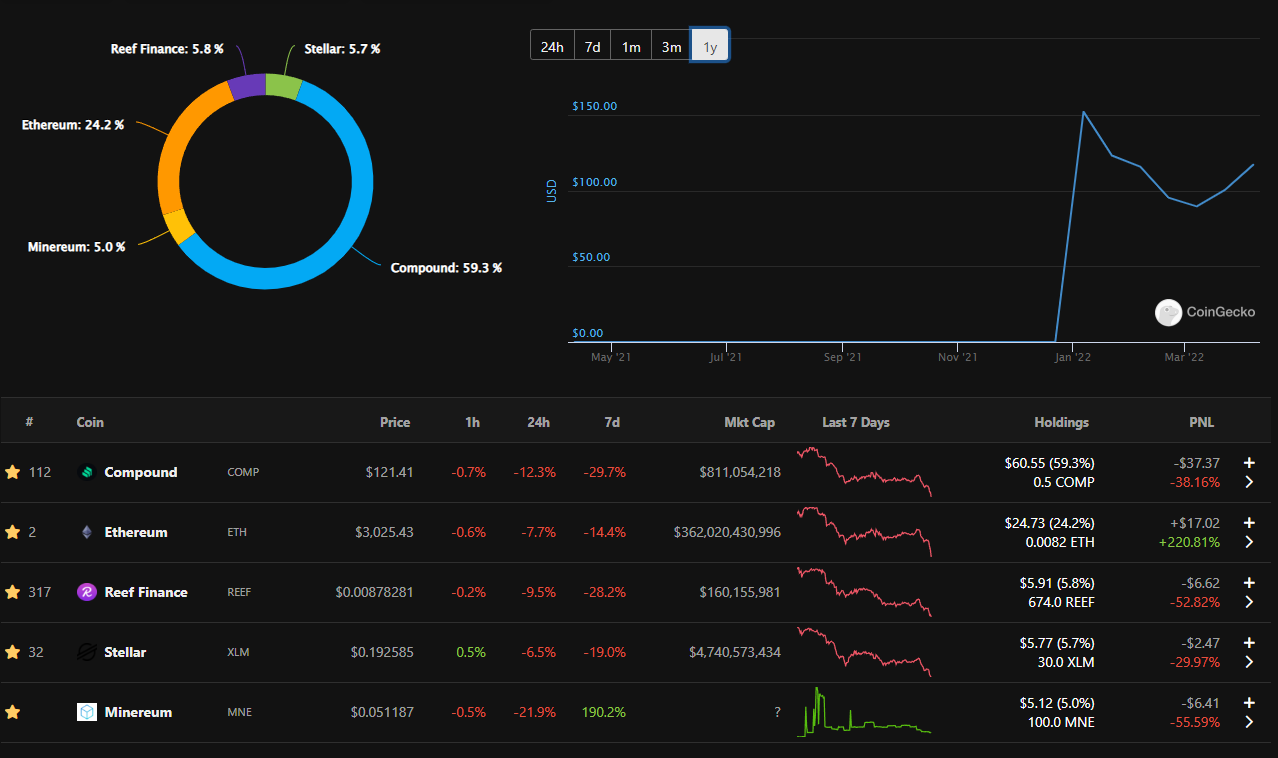Click the Minereum coin logo
Screen dimensions: 1278x758
point(86,712)
